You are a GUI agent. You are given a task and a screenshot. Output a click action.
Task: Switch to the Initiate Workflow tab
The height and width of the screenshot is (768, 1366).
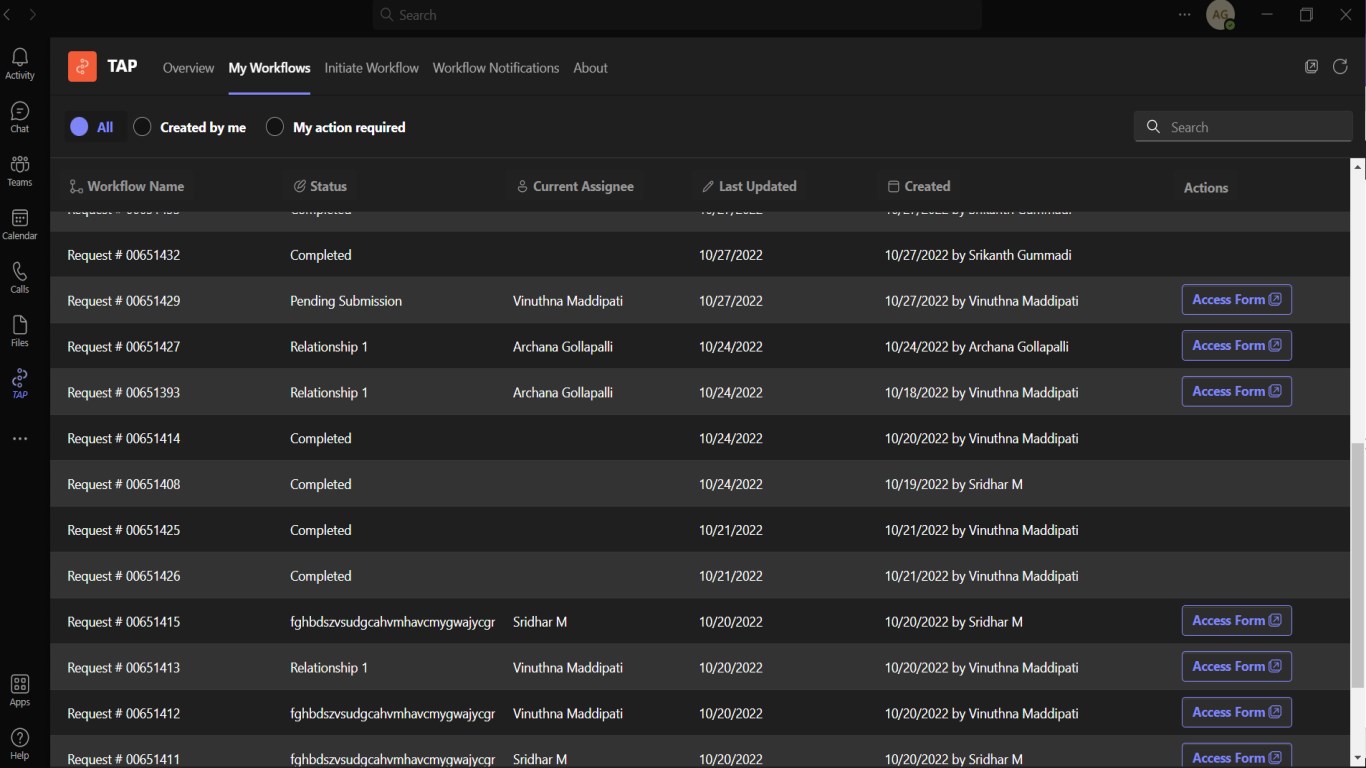coord(371,68)
